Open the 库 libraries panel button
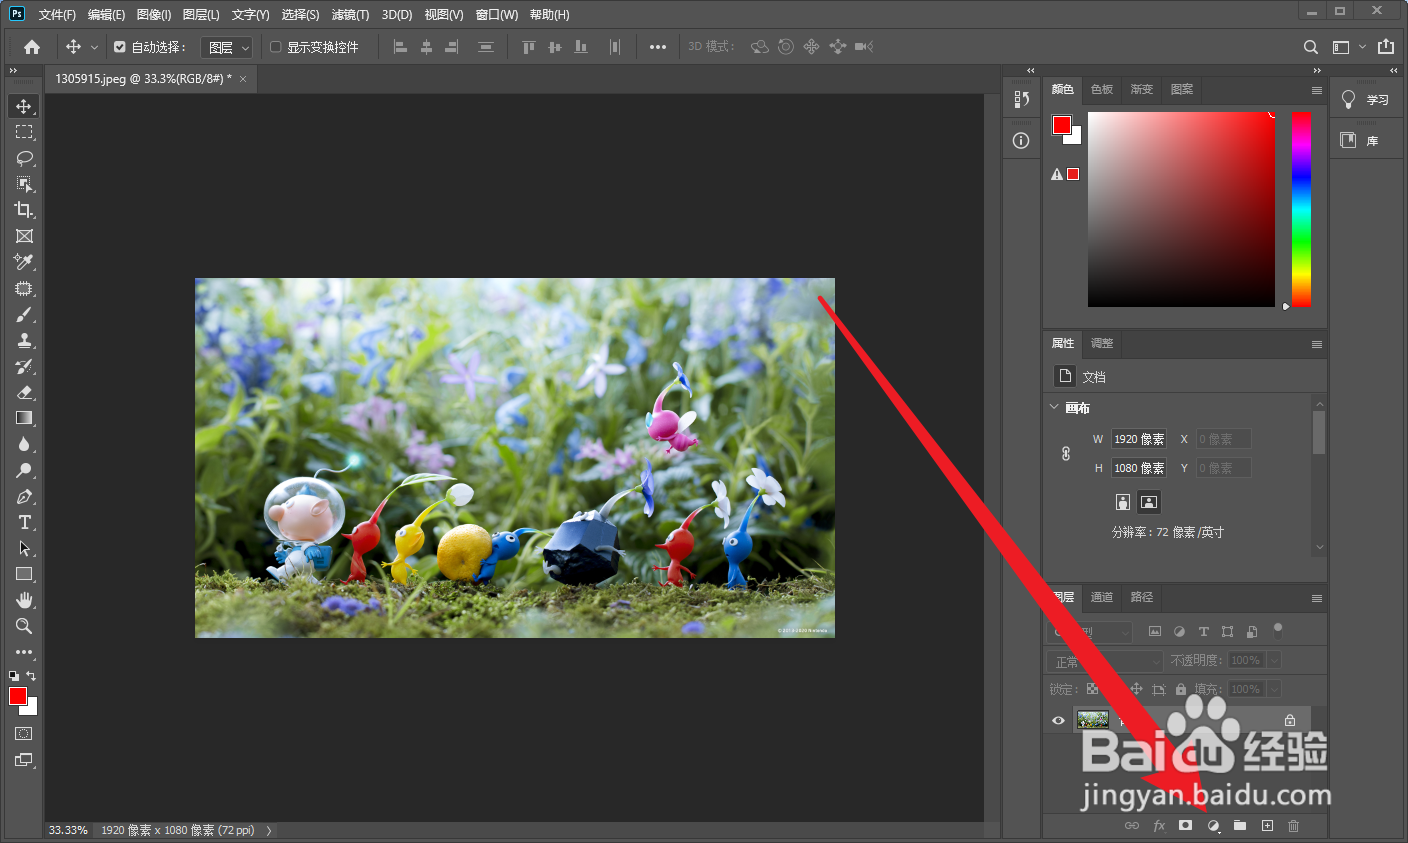 point(1366,140)
